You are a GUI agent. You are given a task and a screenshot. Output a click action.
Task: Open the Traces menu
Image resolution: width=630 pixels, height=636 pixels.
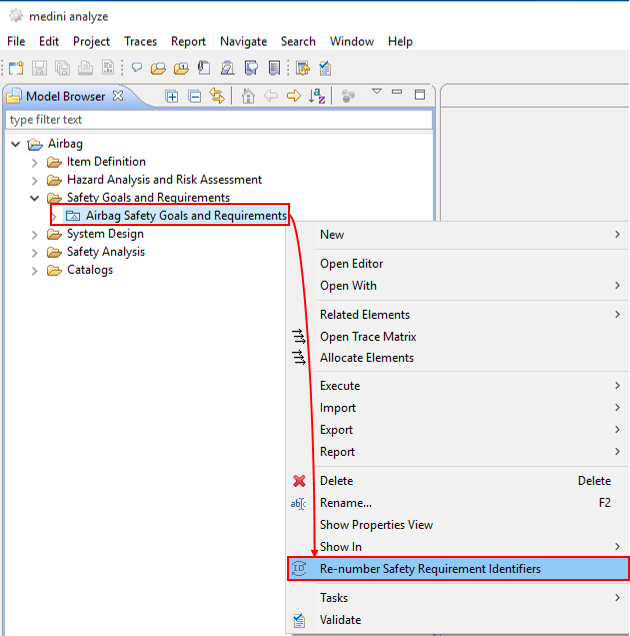[x=140, y=41]
